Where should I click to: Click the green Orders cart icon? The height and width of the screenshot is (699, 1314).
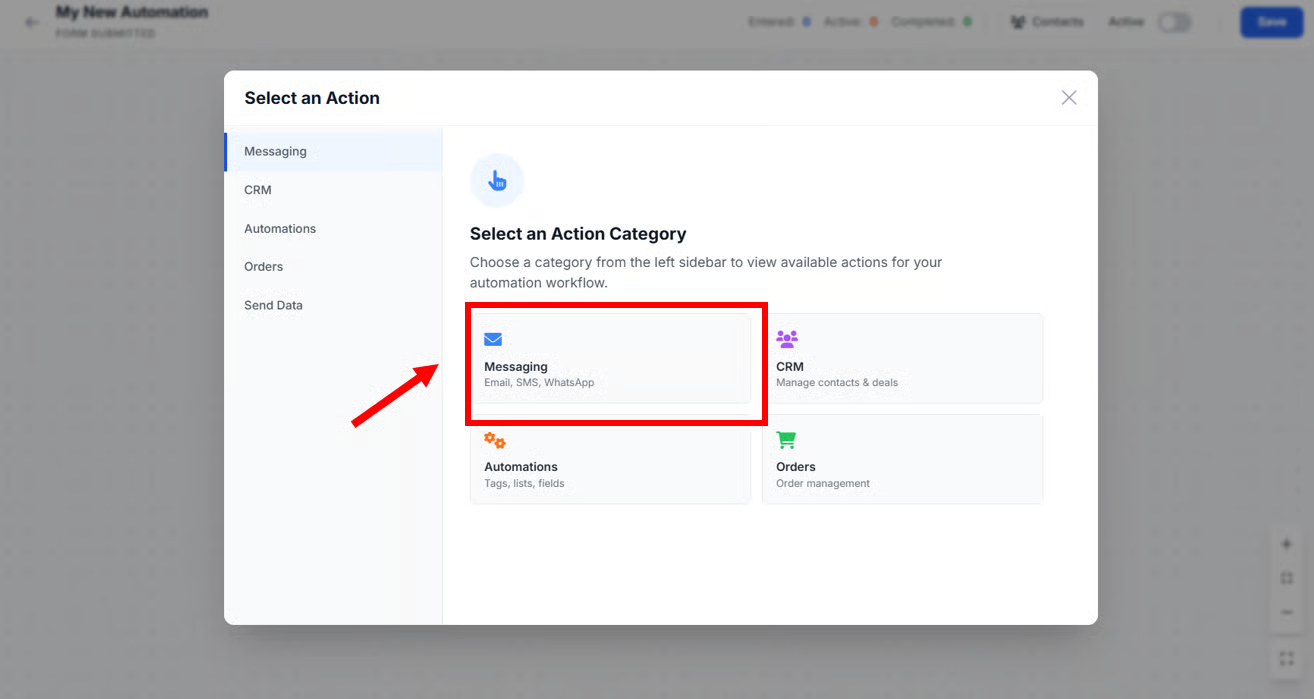click(786, 440)
